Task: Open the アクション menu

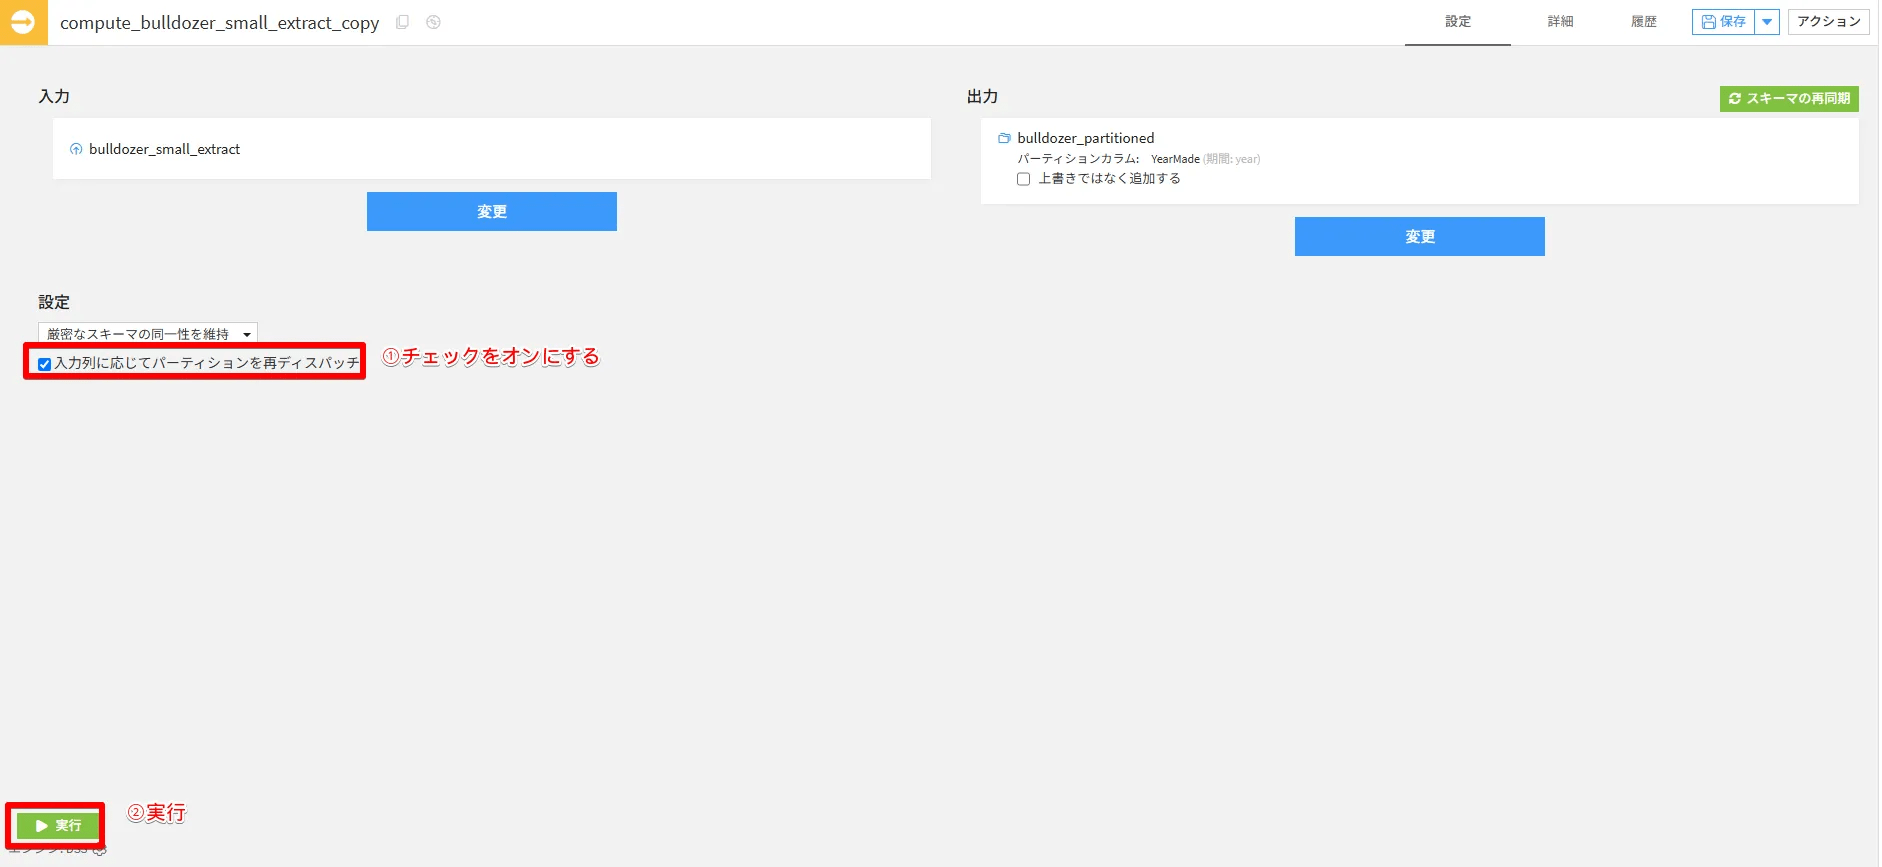Action: click(1828, 22)
